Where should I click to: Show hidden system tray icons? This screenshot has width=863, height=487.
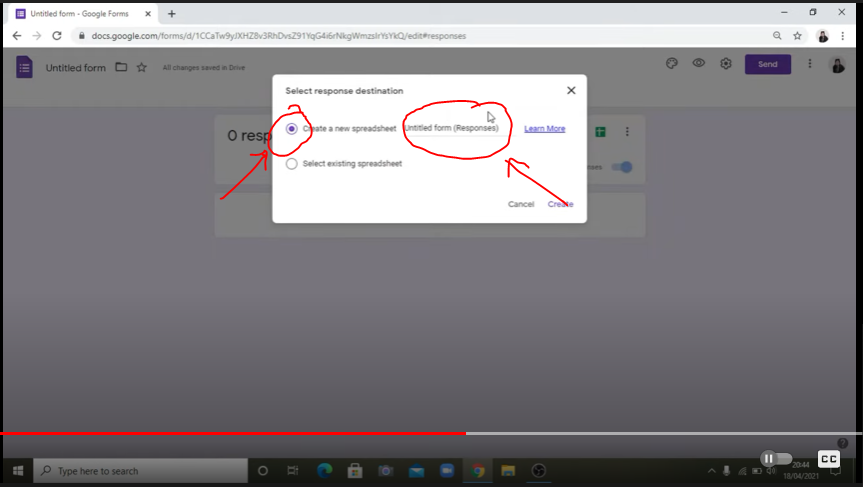click(712, 471)
